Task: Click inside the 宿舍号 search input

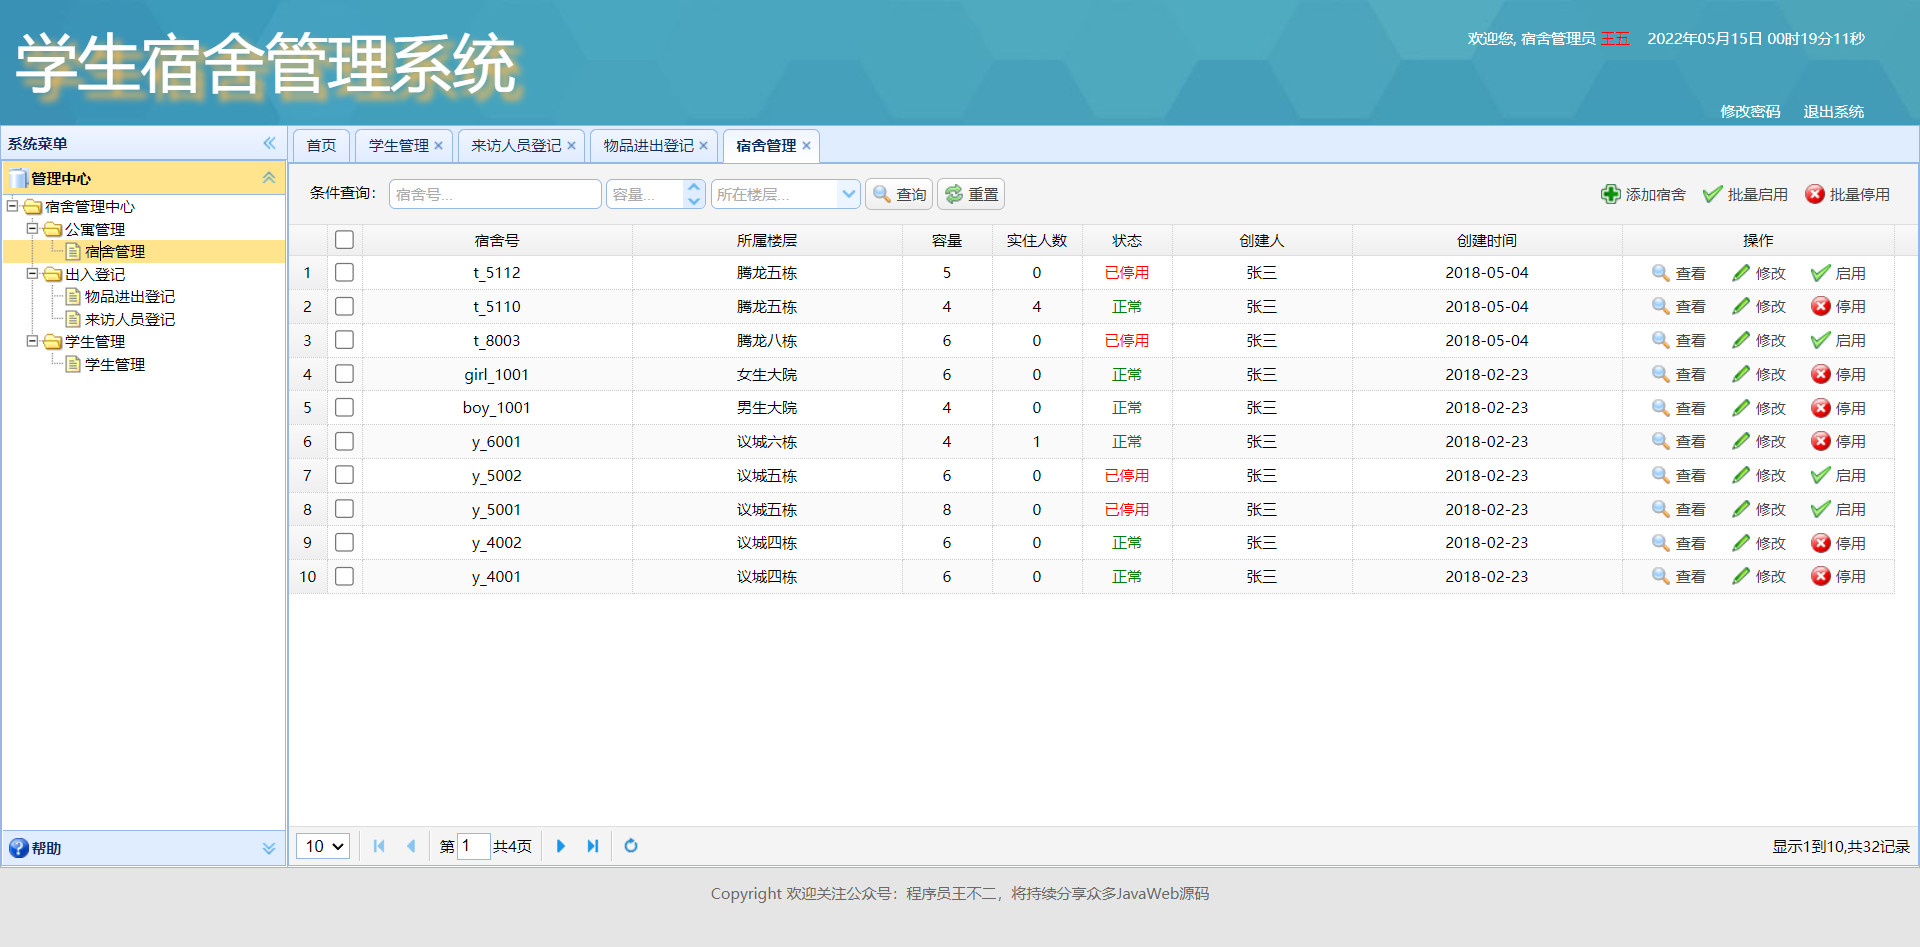Action: point(494,193)
